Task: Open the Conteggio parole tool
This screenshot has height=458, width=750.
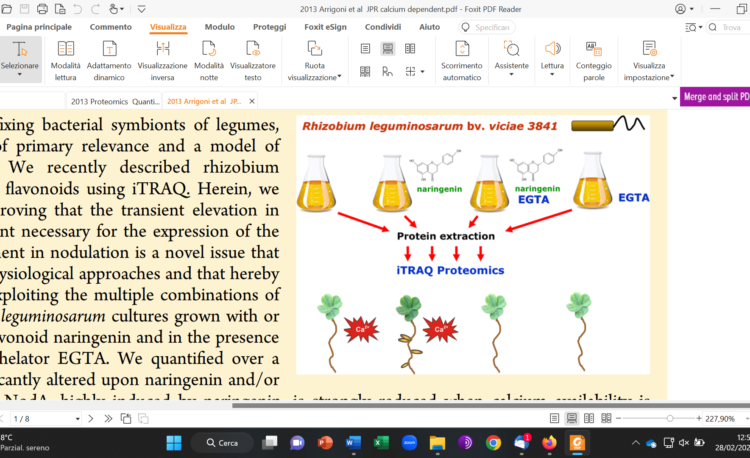Action: 593,60
